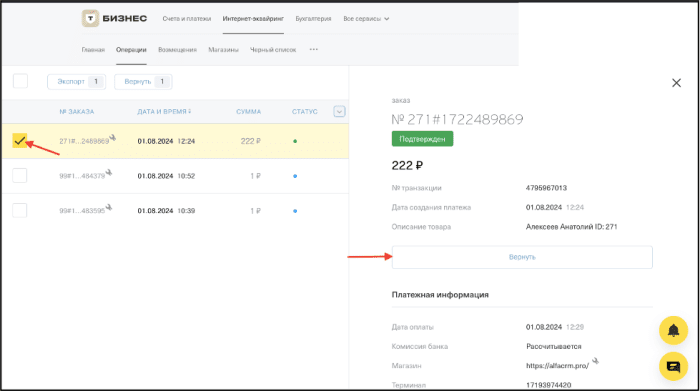The height and width of the screenshot is (391, 700).
Task: Switch to the Возмещения tab
Action: tap(177, 50)
